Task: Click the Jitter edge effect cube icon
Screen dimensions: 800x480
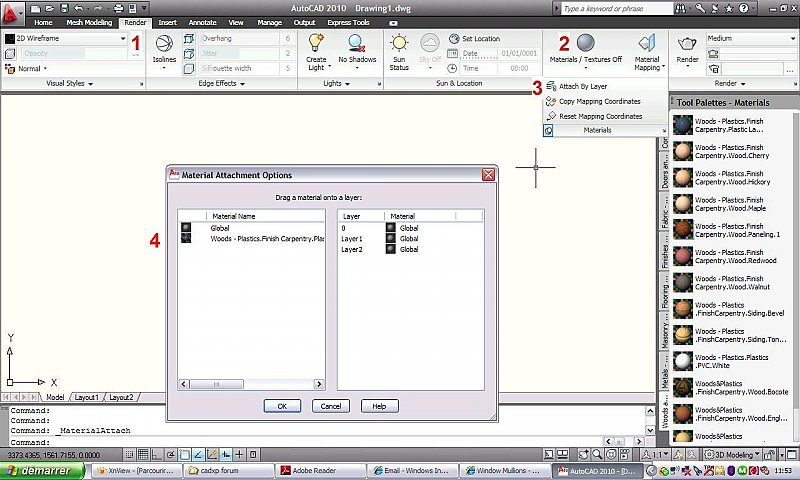Action: coord(189,54)
